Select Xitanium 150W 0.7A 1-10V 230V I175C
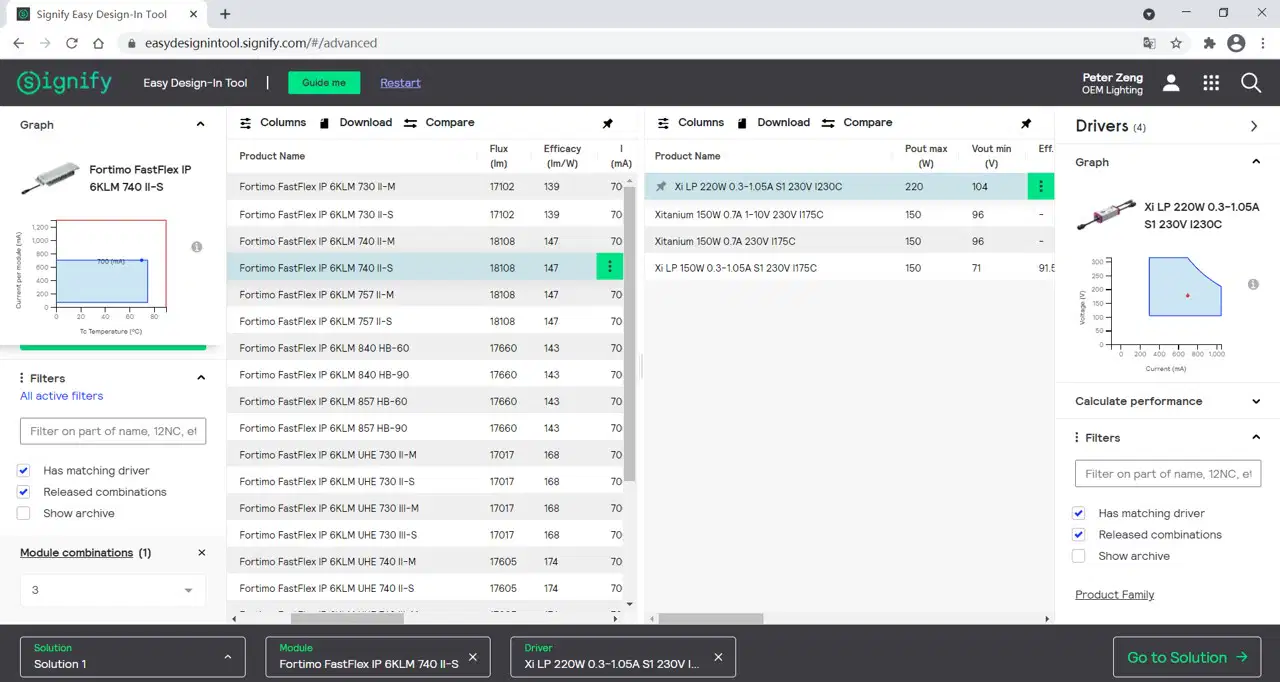Screen dimensions: 1280x682 (x=849, y=214)
